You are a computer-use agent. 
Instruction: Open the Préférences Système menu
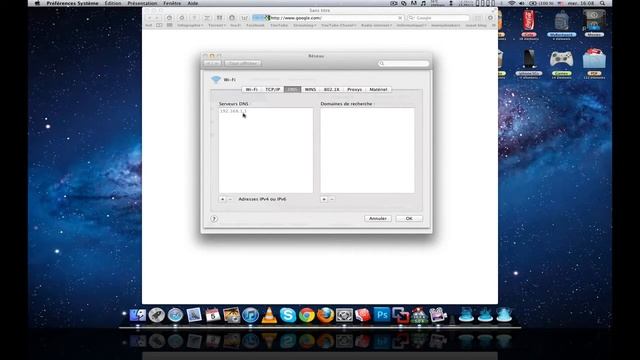click(x=72, y=3)
